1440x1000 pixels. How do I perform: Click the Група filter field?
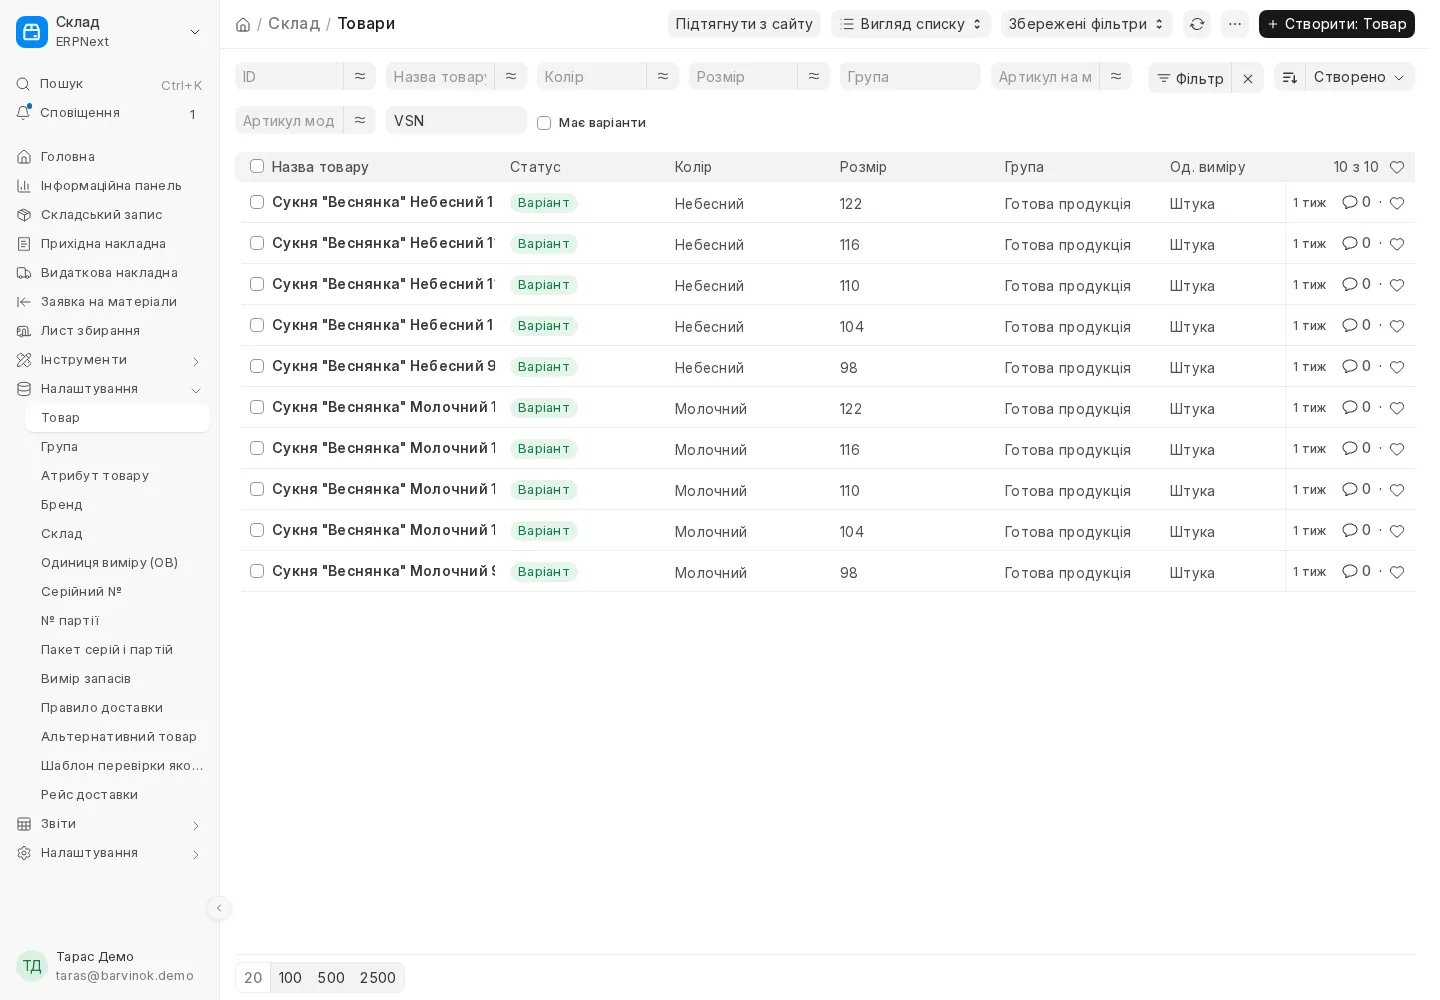point(910,76)
